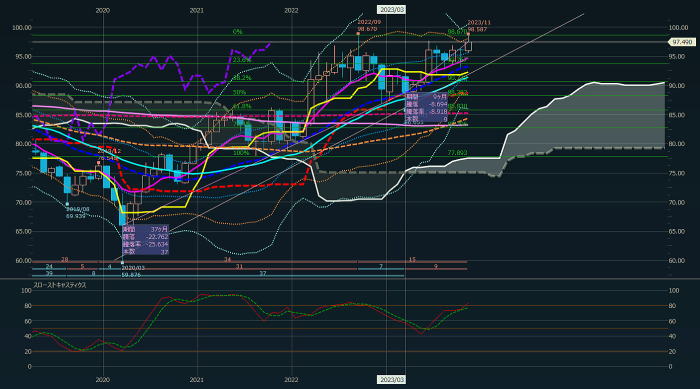This screenshot has height=389, width=700.
Task: Click the cycle count 7 on blue bar
Action: pos(381,267)
